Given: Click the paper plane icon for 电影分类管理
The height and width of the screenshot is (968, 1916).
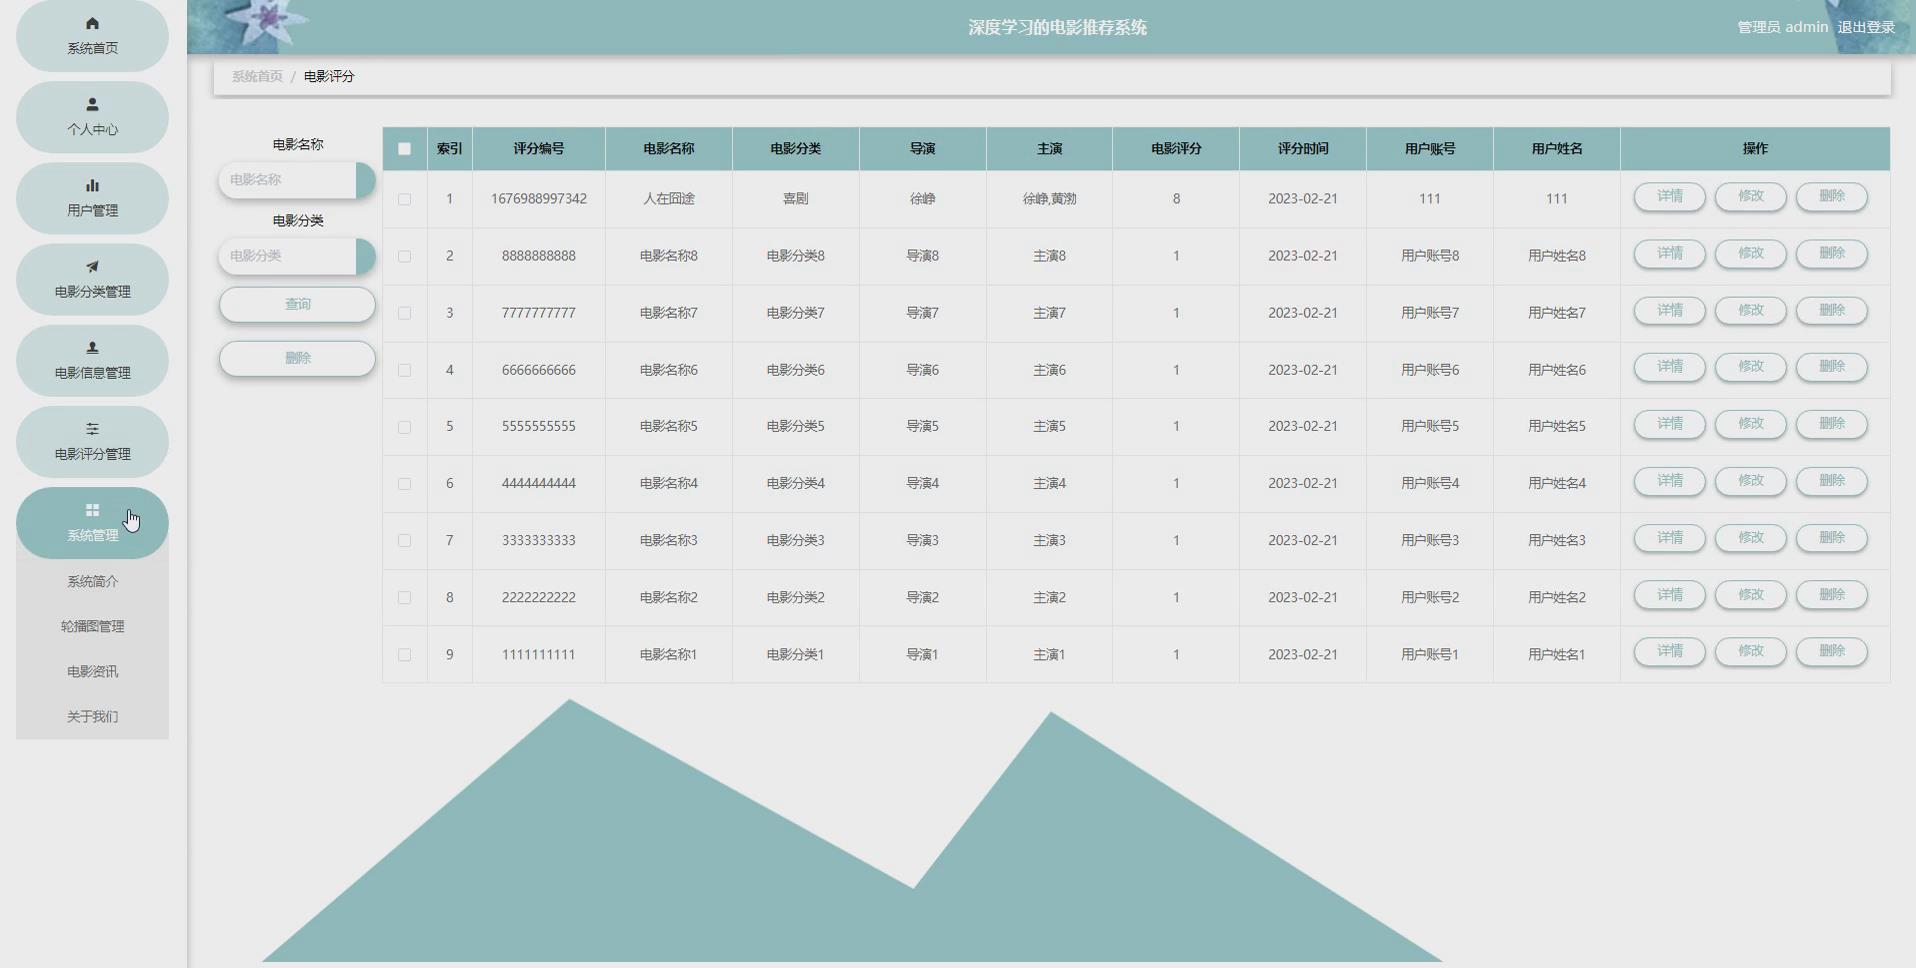Looking at the screenshot, I should point(92,266).
